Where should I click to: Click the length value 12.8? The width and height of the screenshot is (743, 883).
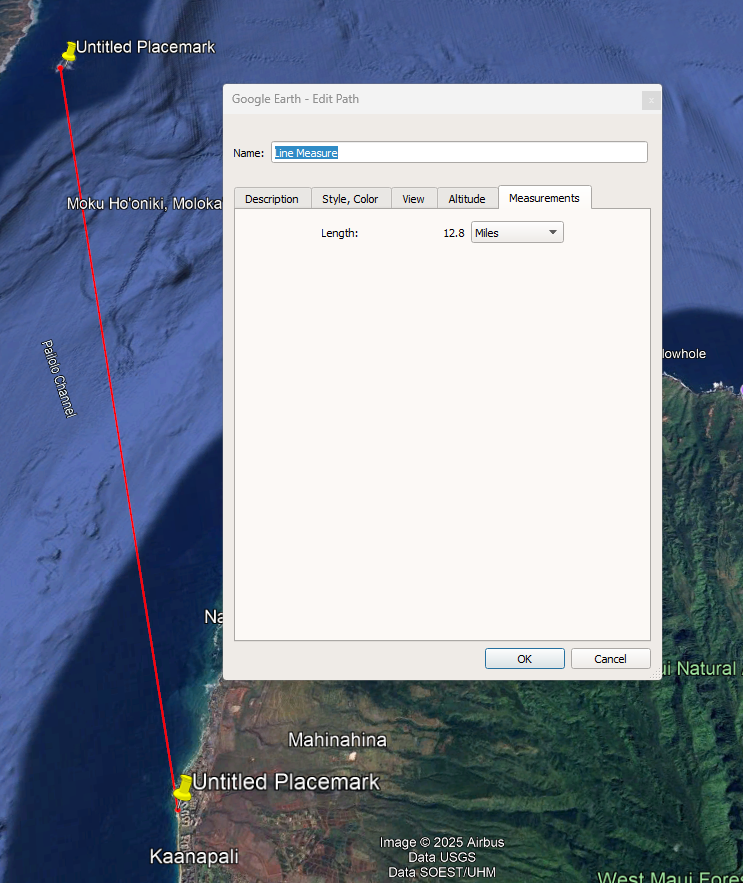click(453, 233)
